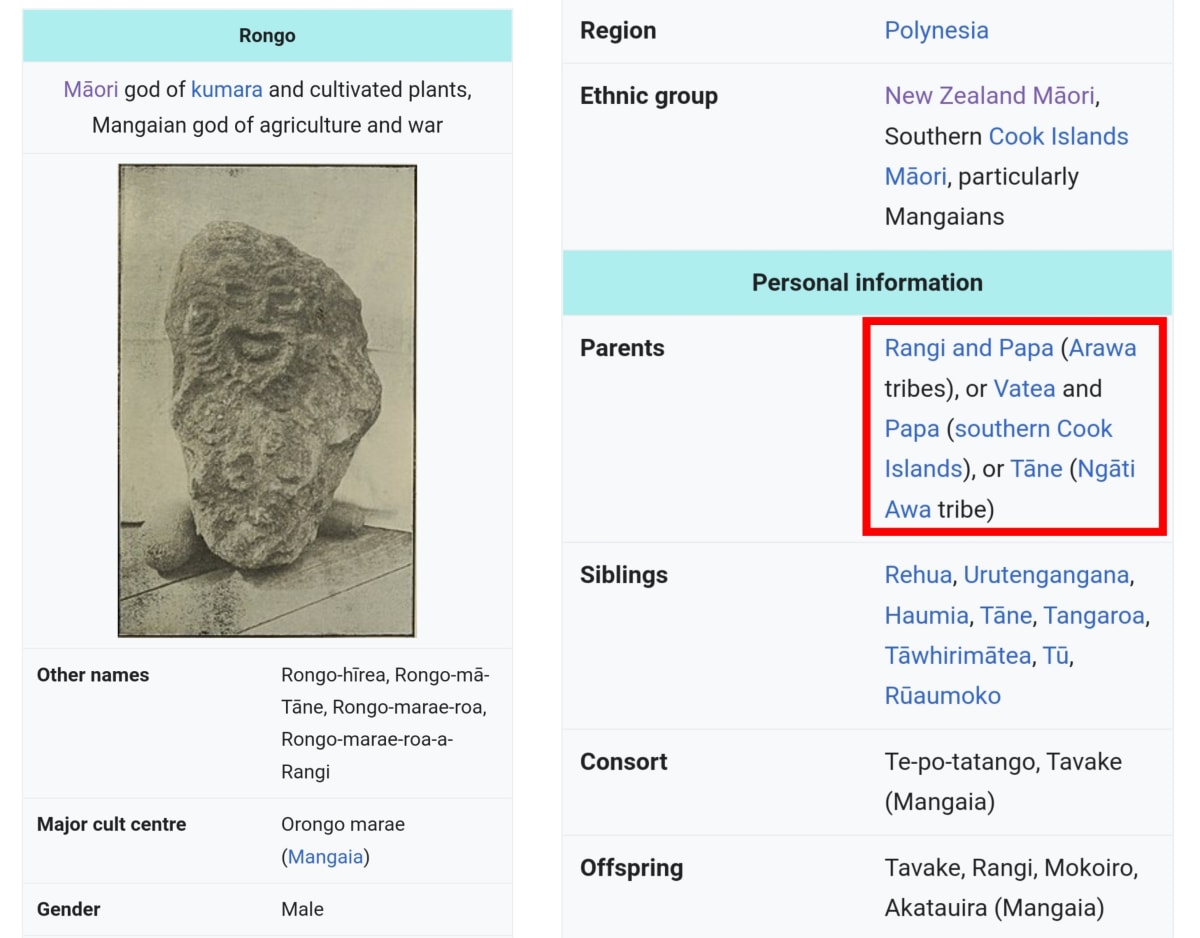Select the Region label
The height and width of the screenshot is (938, 1200).
pos(618,30)
